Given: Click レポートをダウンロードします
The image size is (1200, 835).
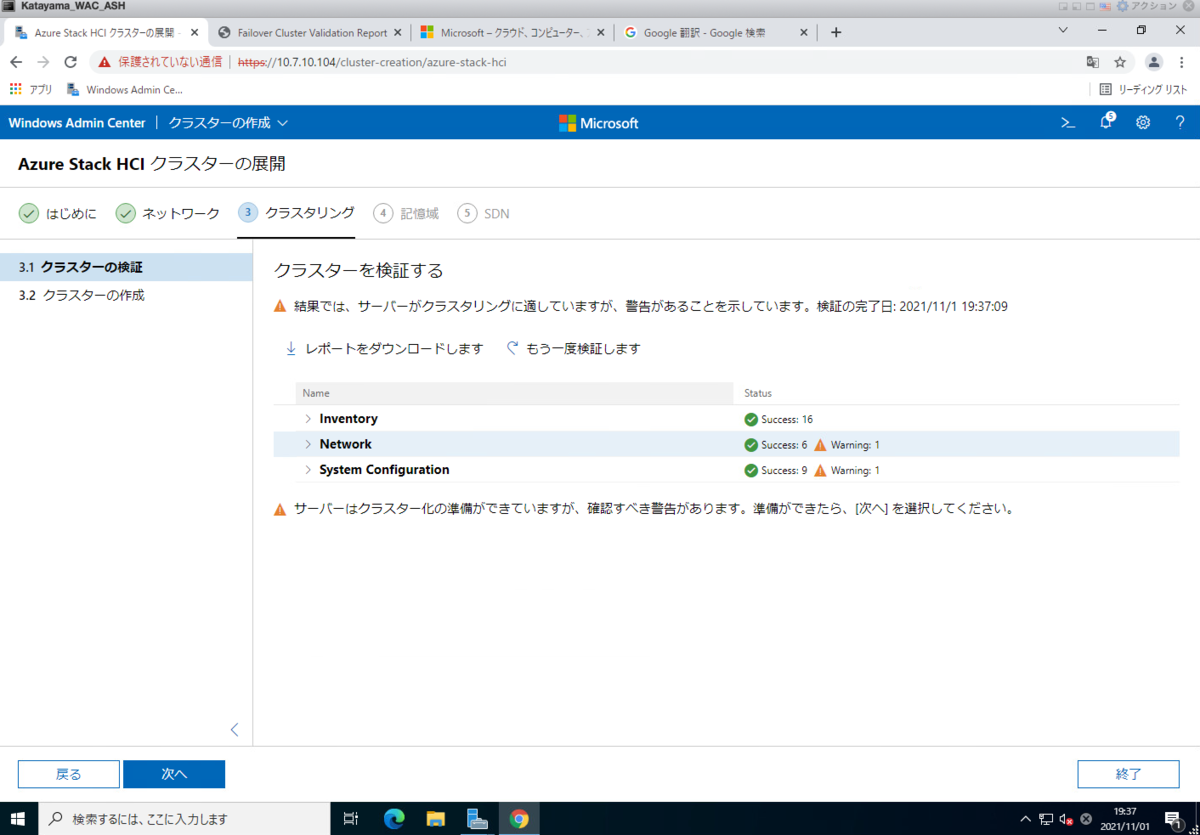Looking at the screenshot, I should pos(384,349).
